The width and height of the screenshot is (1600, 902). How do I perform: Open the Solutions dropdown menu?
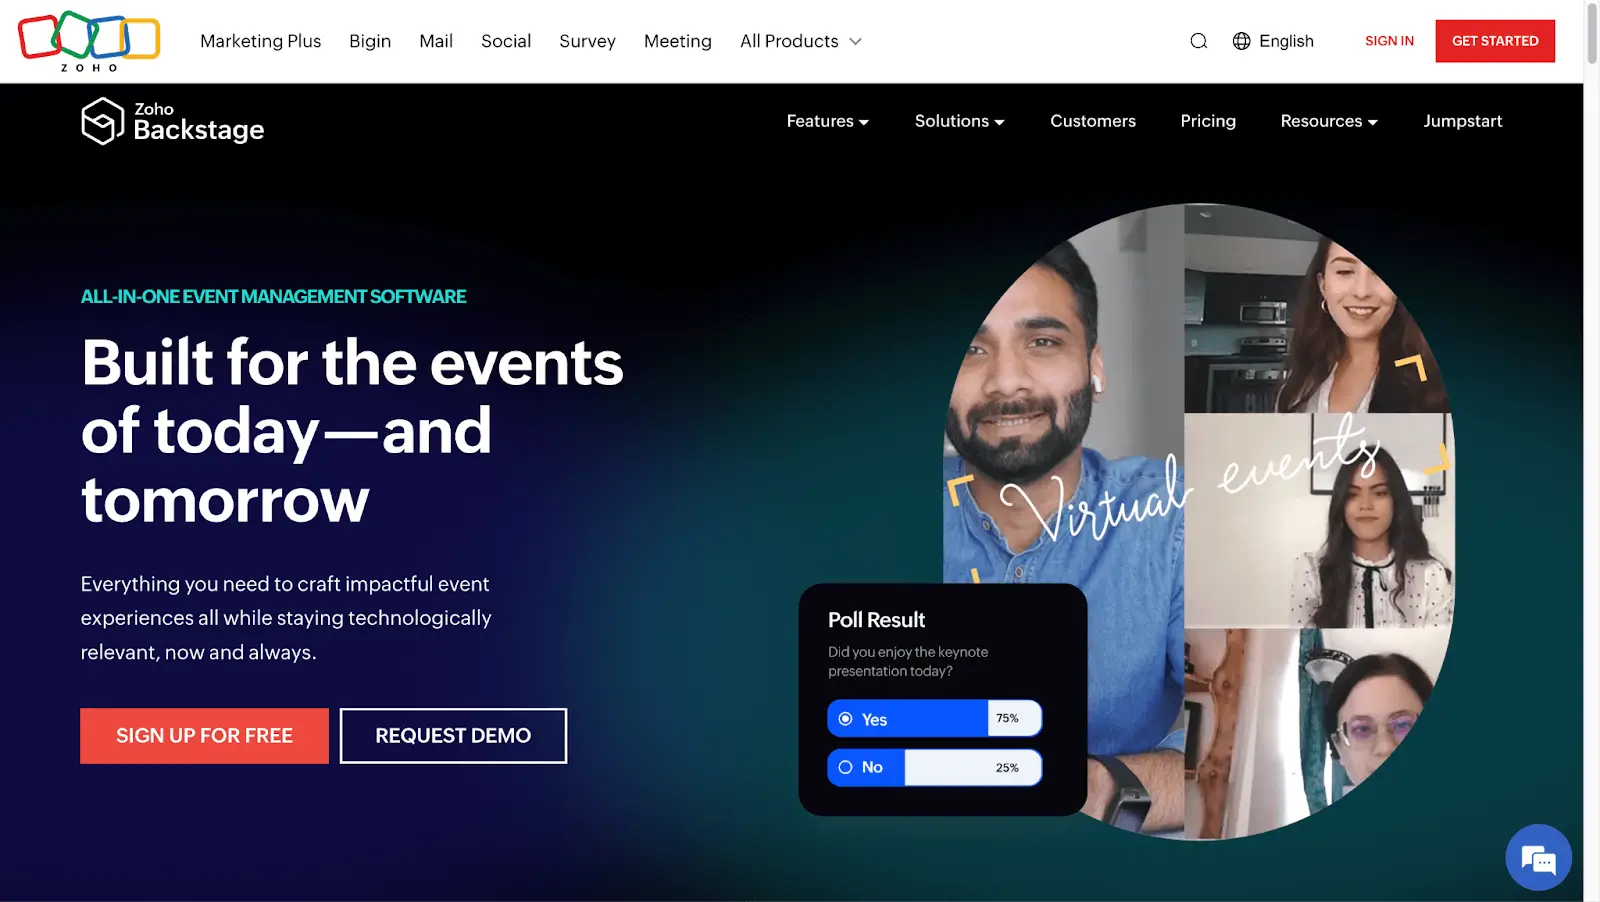959,121
